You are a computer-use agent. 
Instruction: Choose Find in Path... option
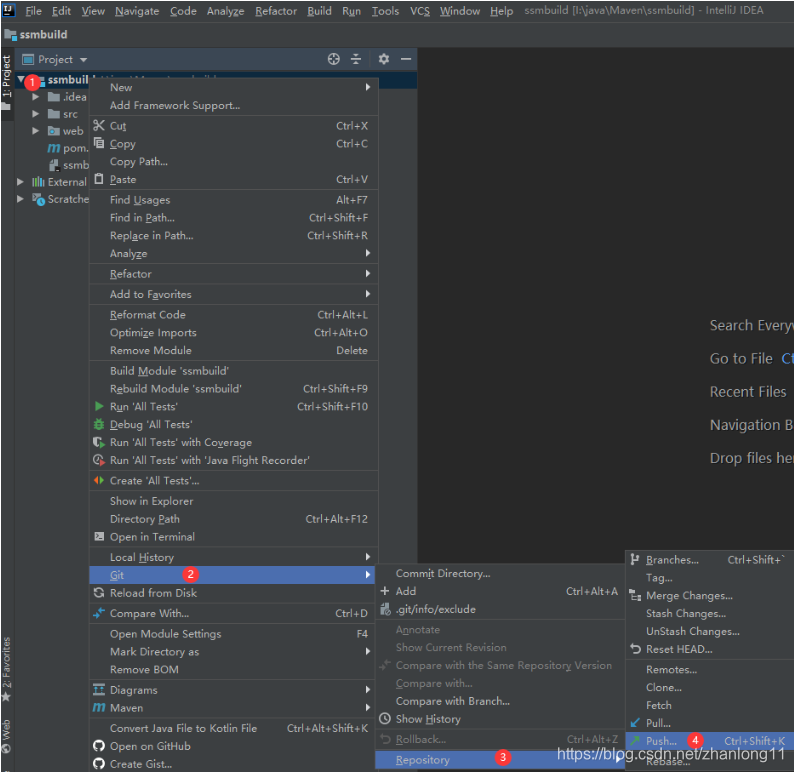[x=234, y=218]
